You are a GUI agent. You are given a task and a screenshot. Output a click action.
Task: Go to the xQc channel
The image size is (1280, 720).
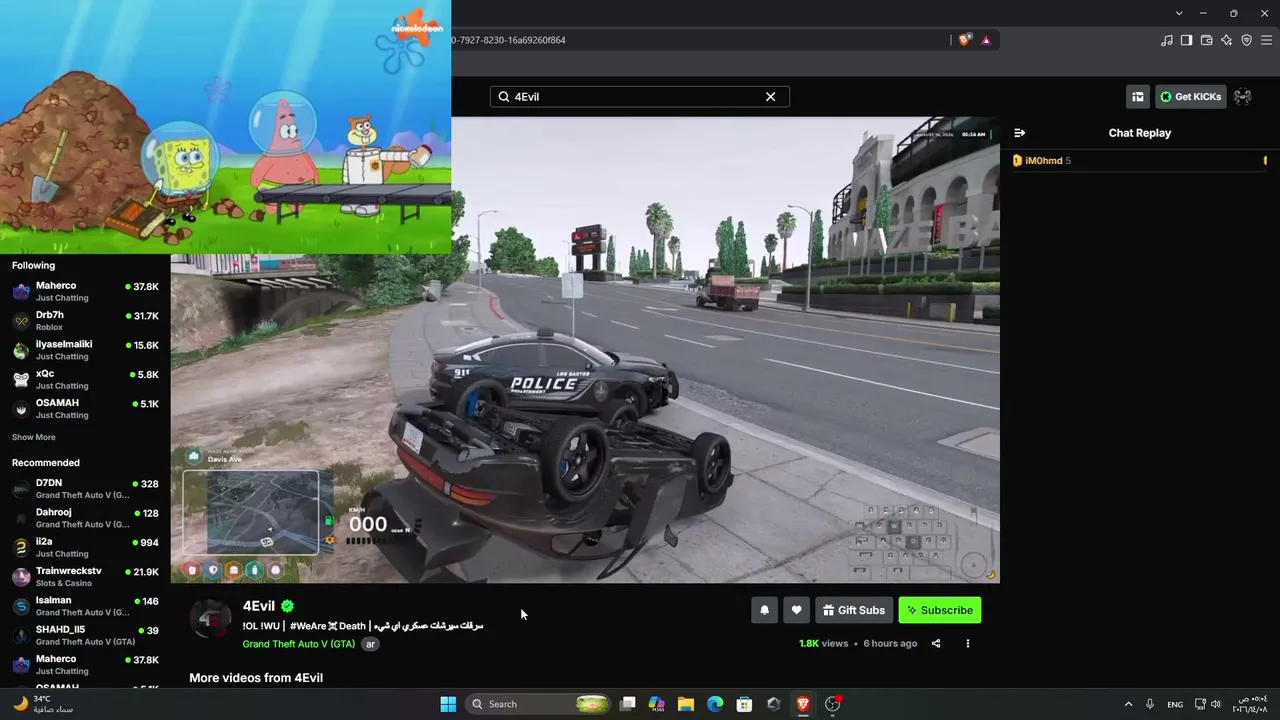[x=85, y=379]
